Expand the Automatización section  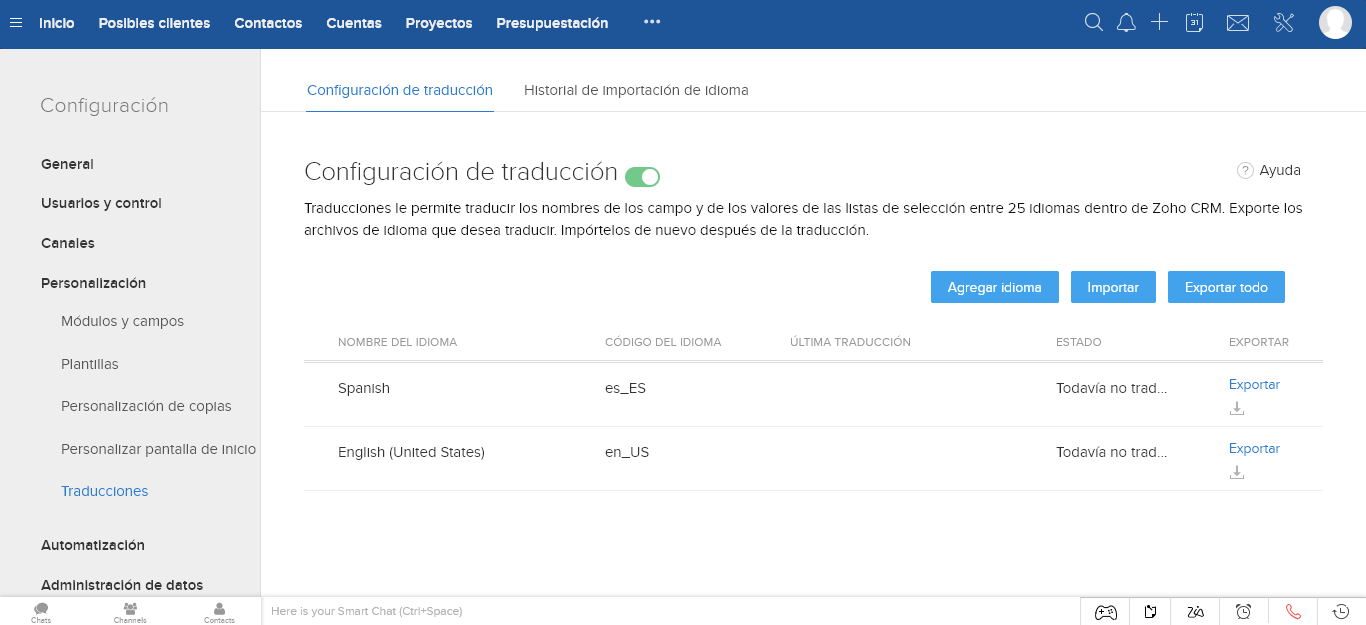tap(92, 545)
